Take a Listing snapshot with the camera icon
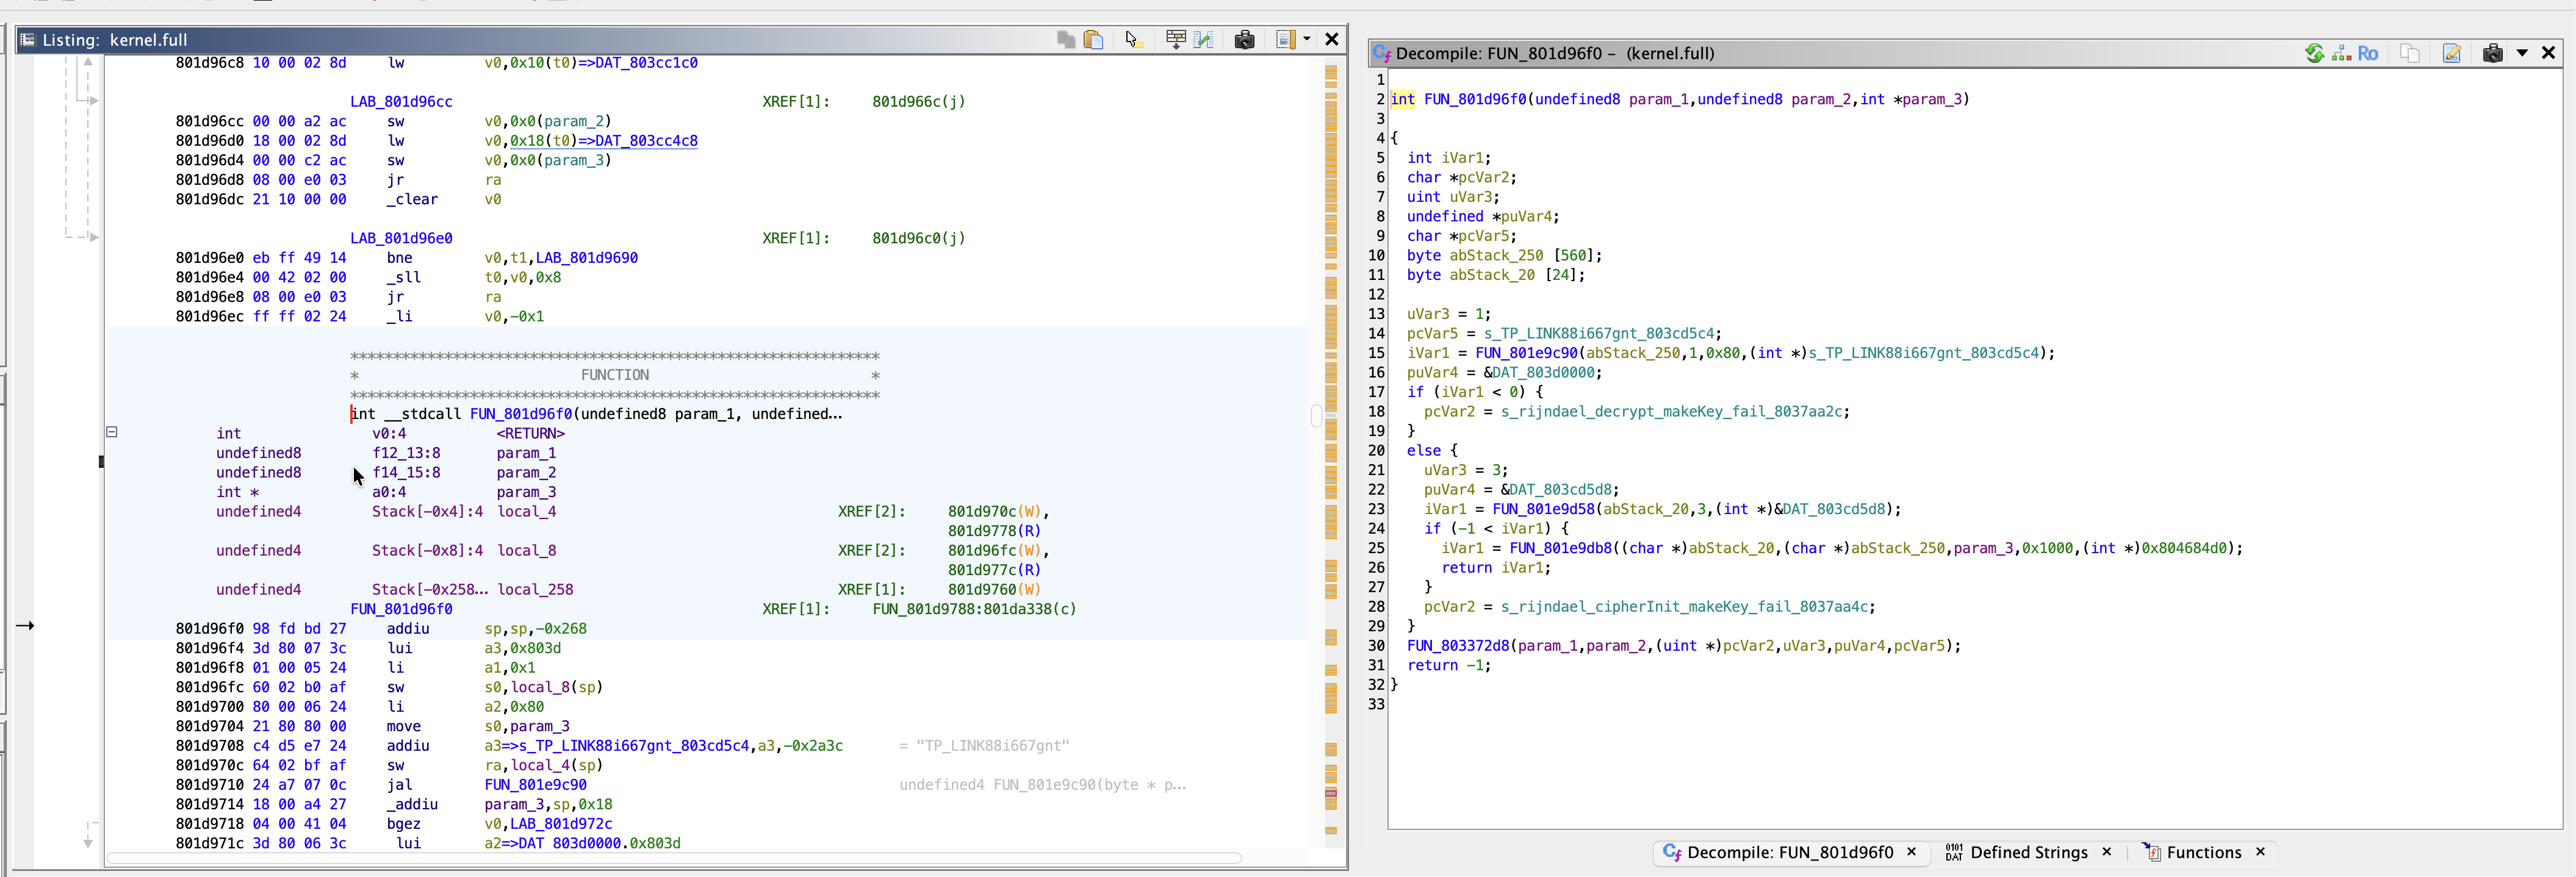The image size is (2576, 877). click(1244, 40)
